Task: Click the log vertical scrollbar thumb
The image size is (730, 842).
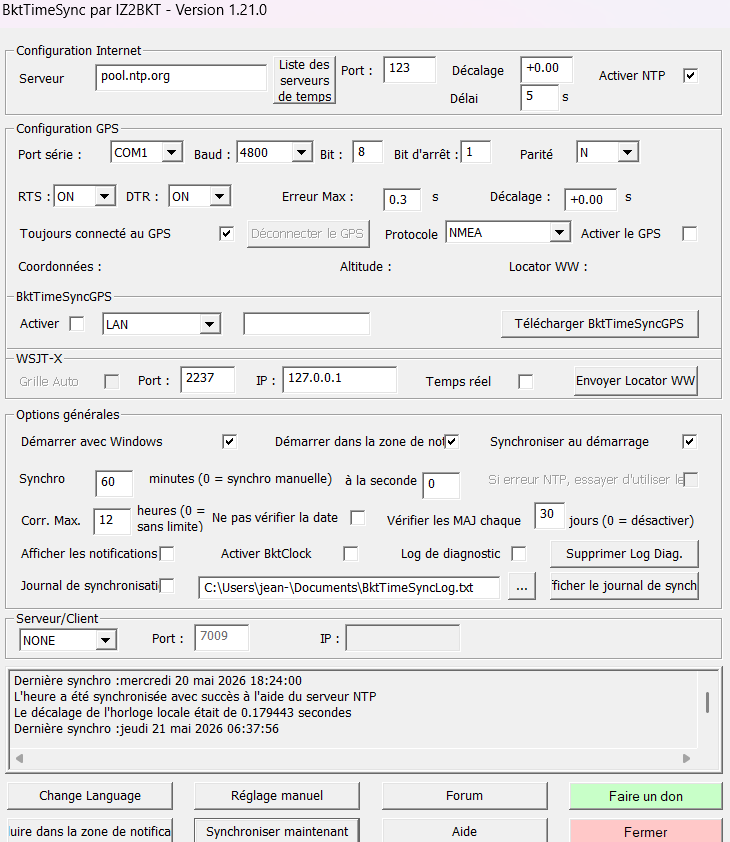Action: 707,702
